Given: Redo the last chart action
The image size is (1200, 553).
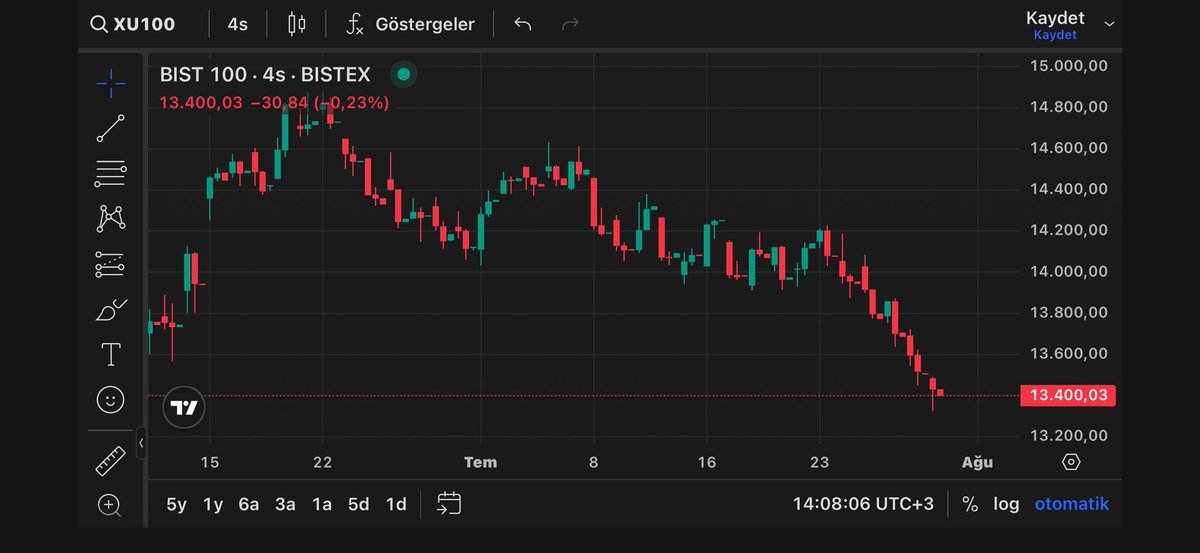Looking at the screenshot, I should pyautogui.click(x=570, y=24).
